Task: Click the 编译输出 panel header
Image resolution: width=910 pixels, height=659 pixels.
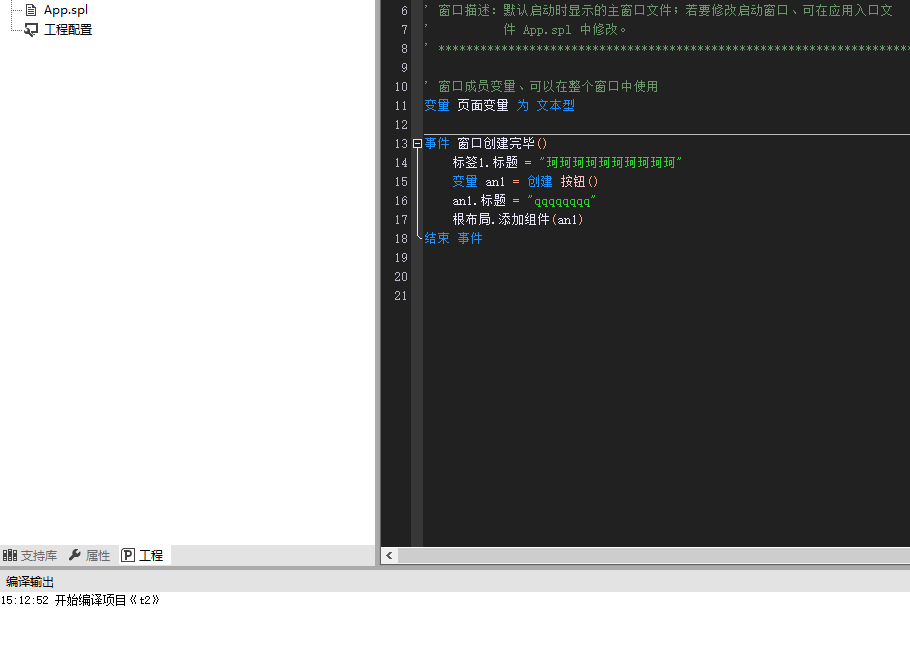Action: pyautogui.click(x=30, y=581)
